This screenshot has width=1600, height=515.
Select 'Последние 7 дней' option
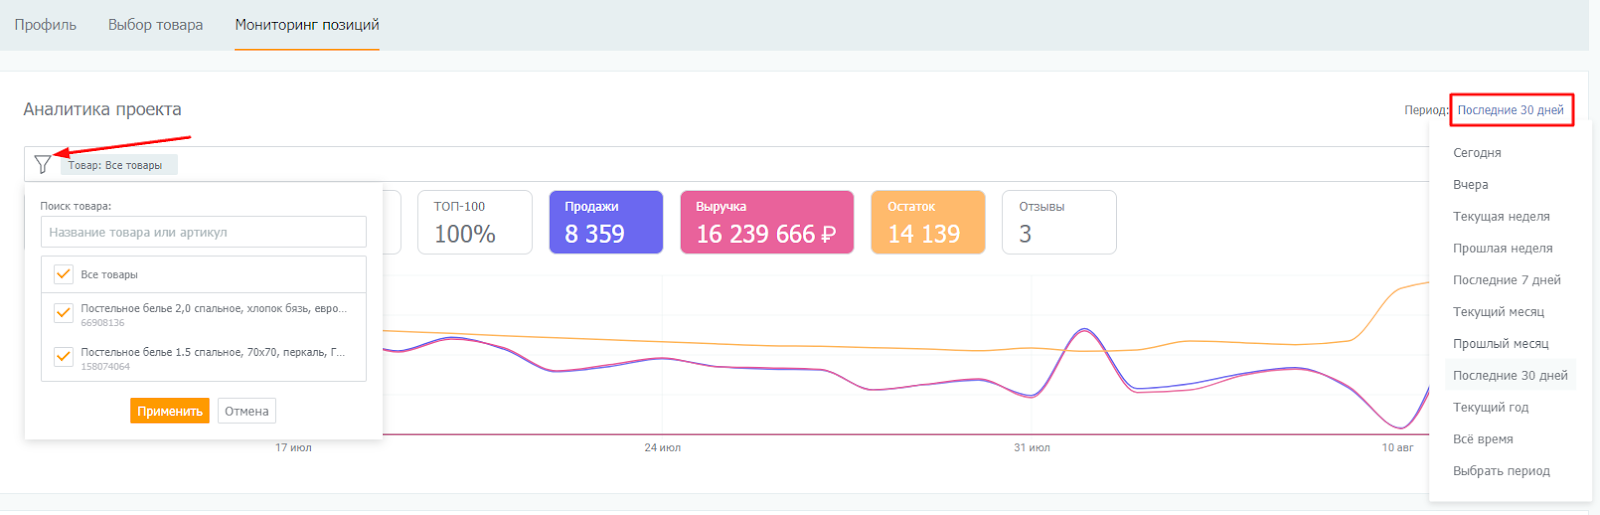click(1506, 280)
